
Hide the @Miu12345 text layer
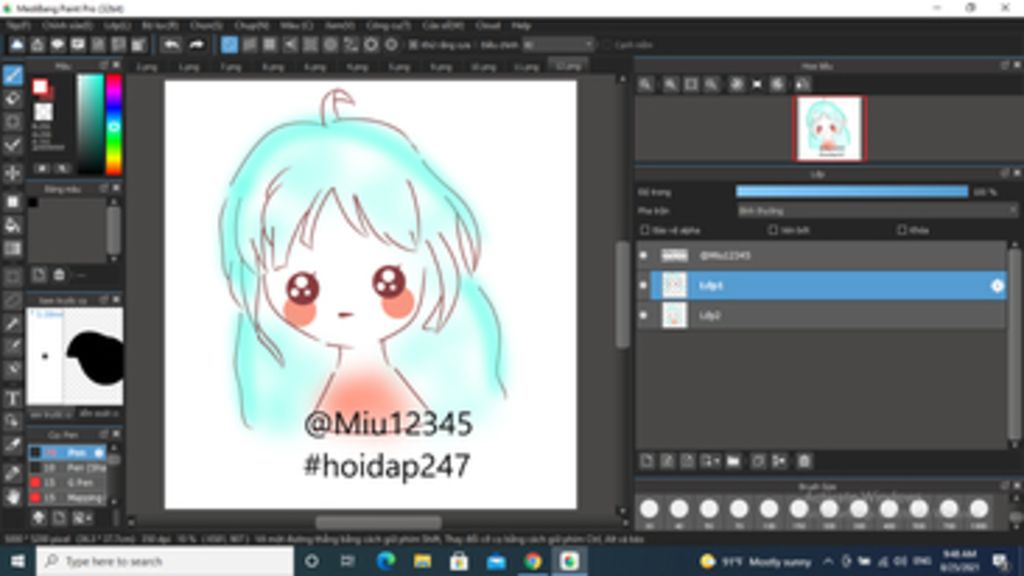[644, 255]
